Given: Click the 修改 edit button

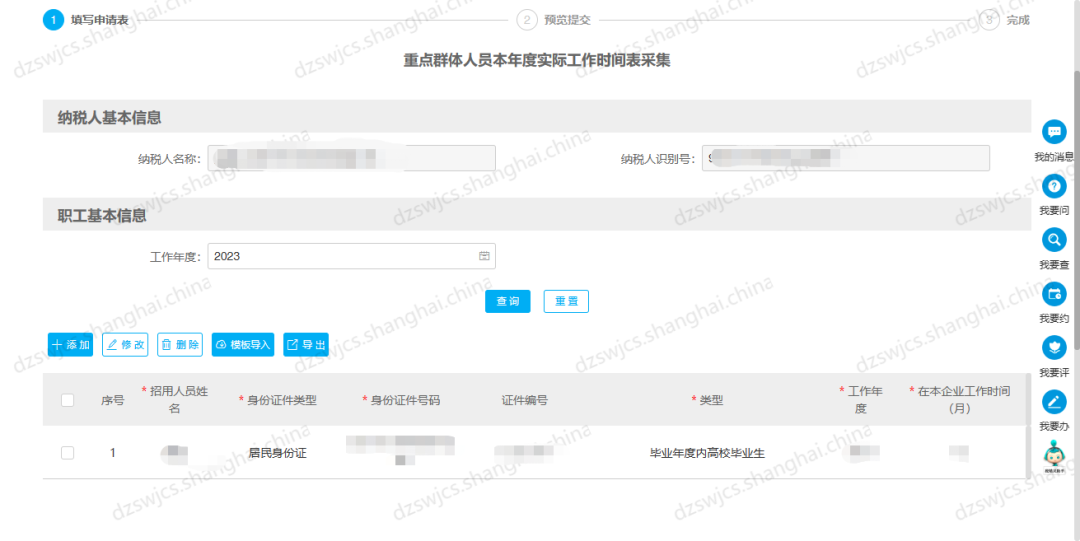Looking at the screenshot, I should pos(125,345).
